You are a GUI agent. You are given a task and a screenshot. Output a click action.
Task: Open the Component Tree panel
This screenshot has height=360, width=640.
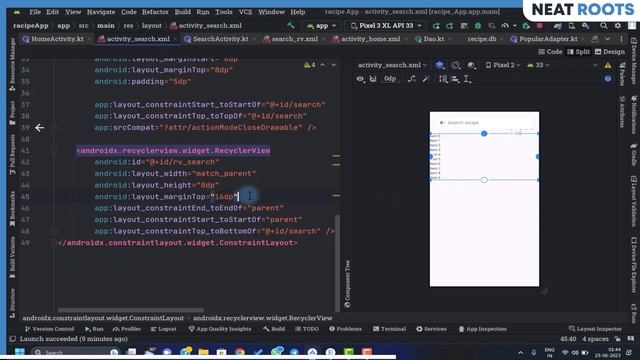click(x=347, y=284)
